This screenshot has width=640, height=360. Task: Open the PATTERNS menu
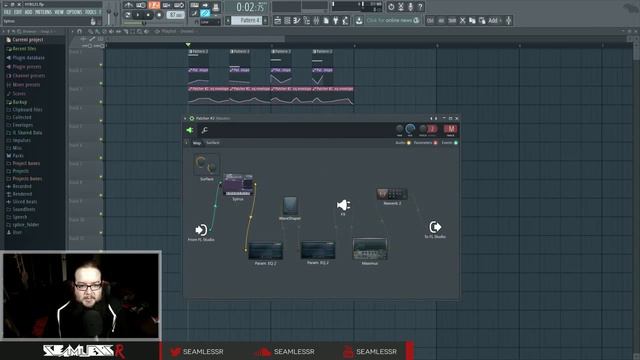pos(43,12)
